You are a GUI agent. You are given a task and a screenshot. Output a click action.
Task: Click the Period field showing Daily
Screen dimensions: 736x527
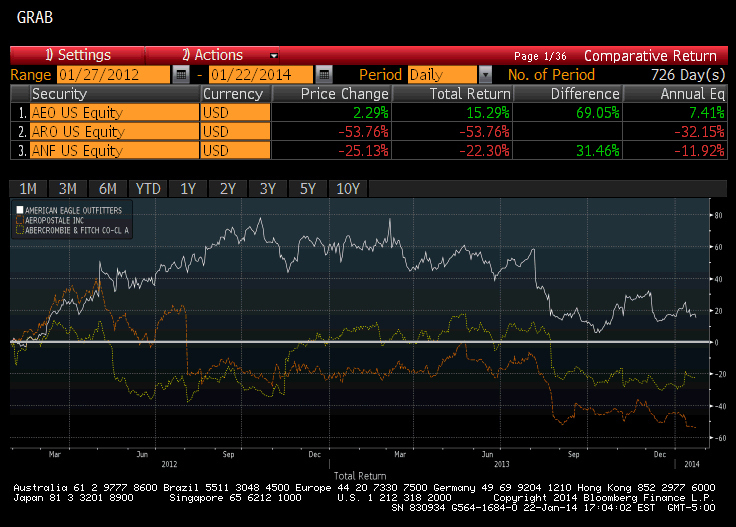point(442,75)
